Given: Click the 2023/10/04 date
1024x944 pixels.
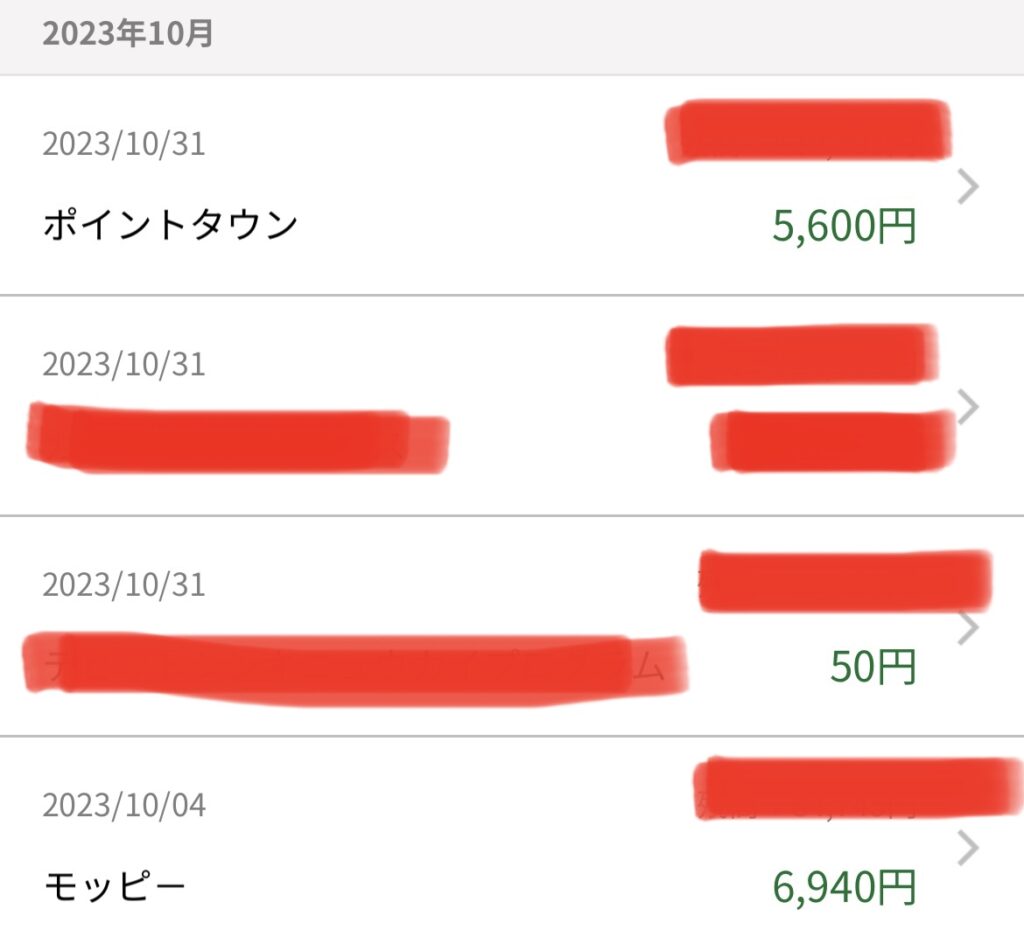Looking at the screenshot, I should point(123,805).
